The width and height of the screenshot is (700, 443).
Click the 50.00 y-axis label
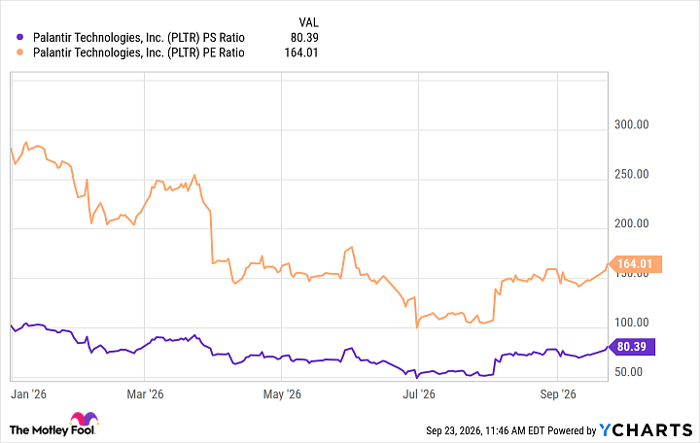click(628, 372)
